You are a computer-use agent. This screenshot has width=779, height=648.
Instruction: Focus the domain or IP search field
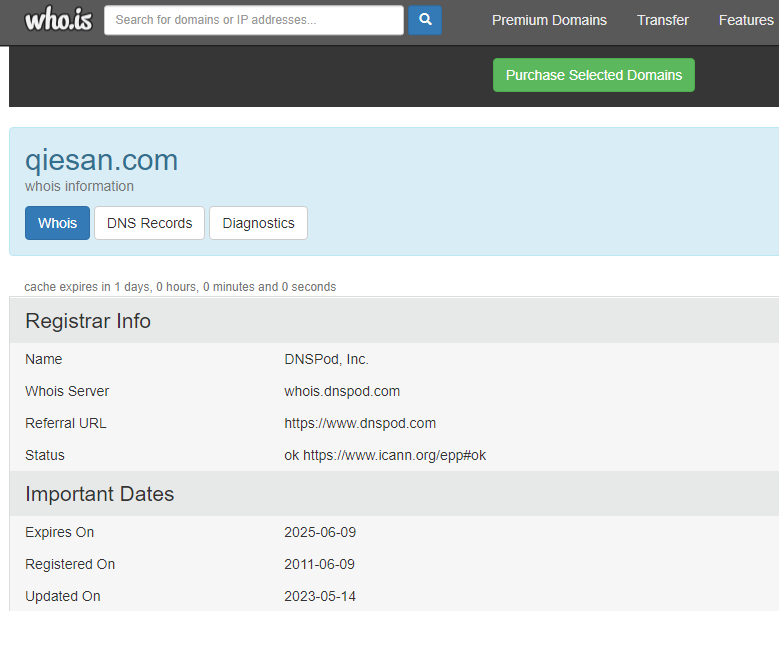tap(254, 20)
